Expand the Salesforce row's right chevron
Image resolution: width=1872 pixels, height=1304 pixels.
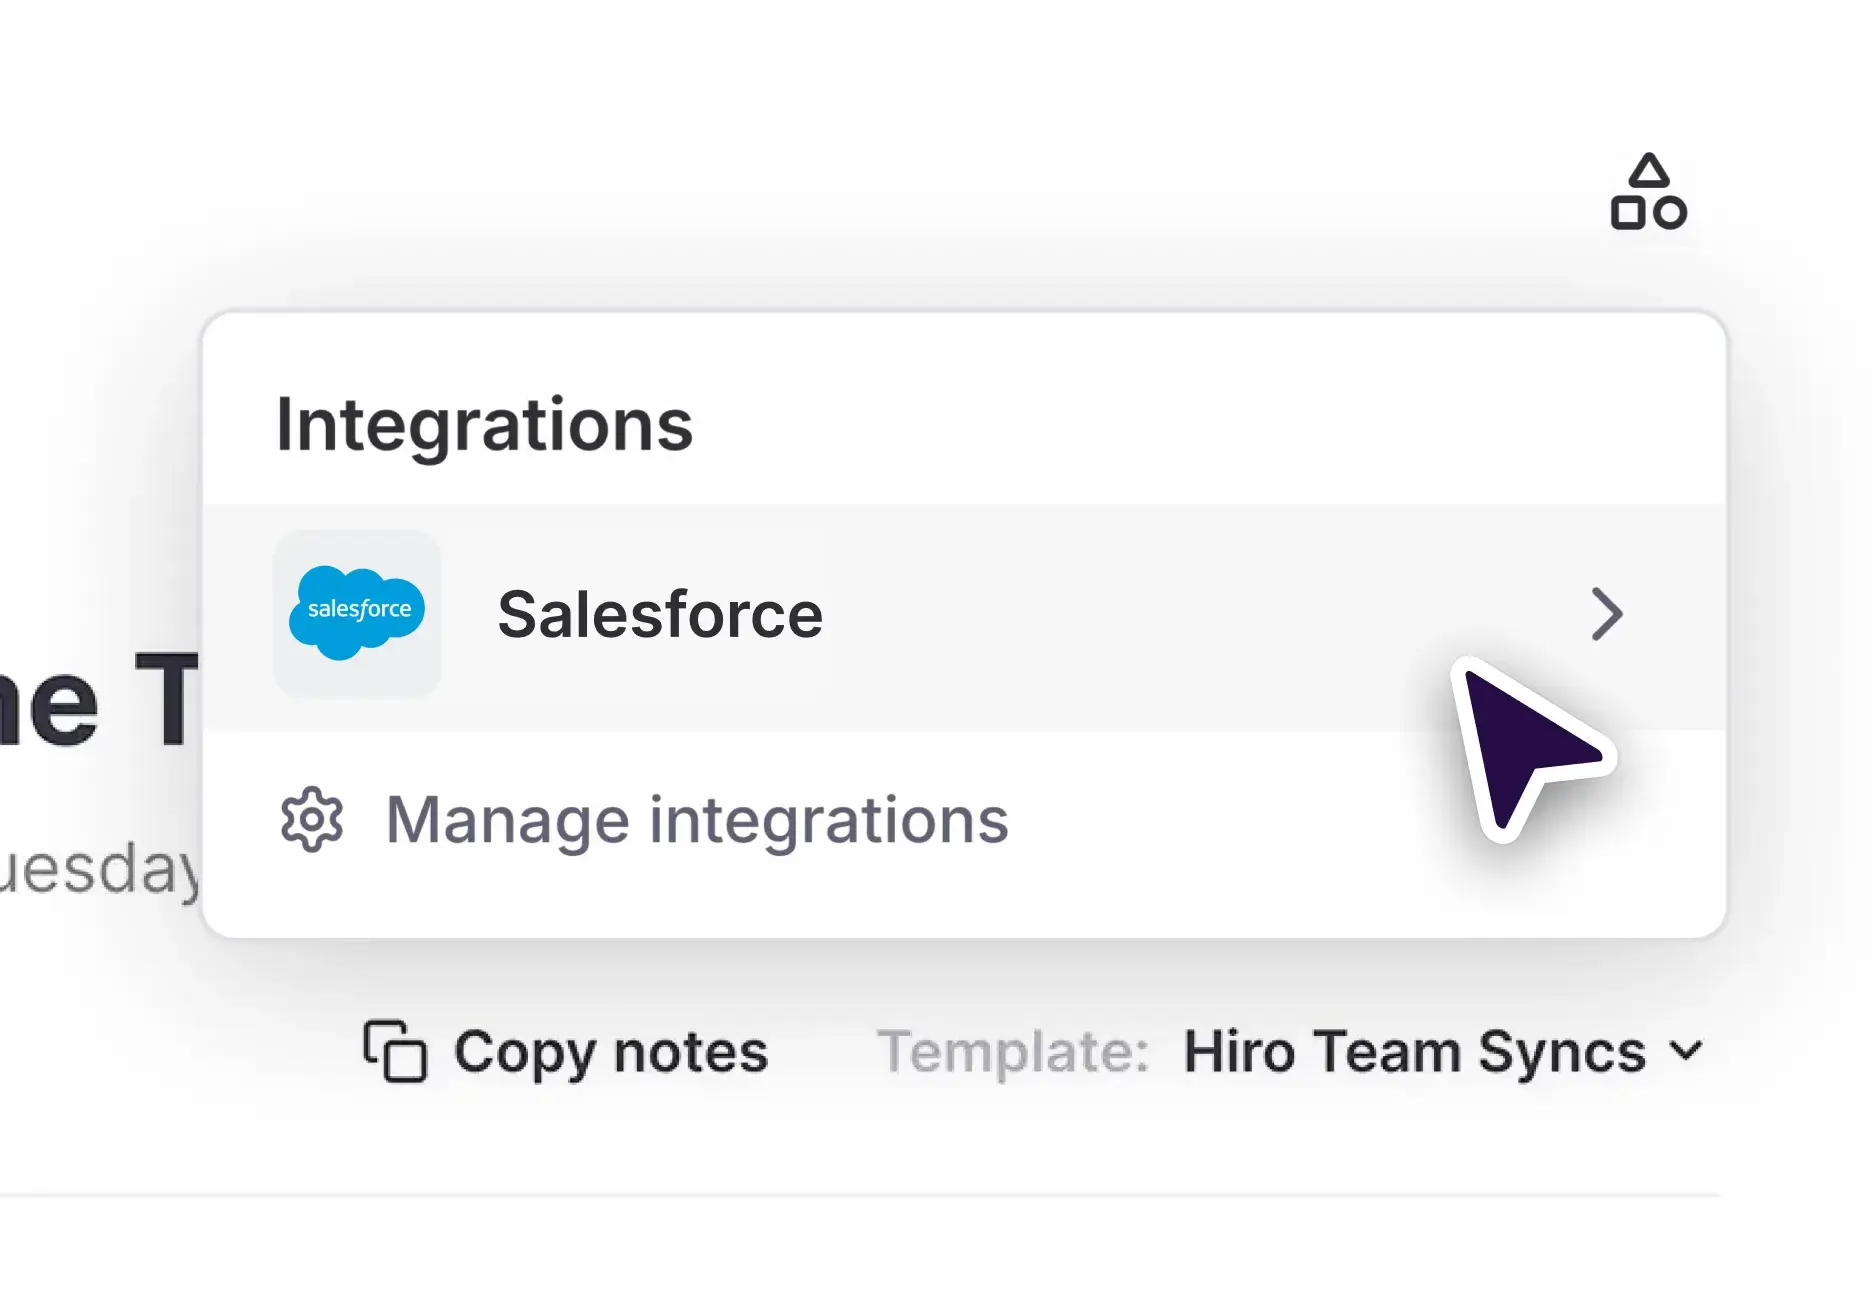pyautogui.click(x=1606, y=614)
